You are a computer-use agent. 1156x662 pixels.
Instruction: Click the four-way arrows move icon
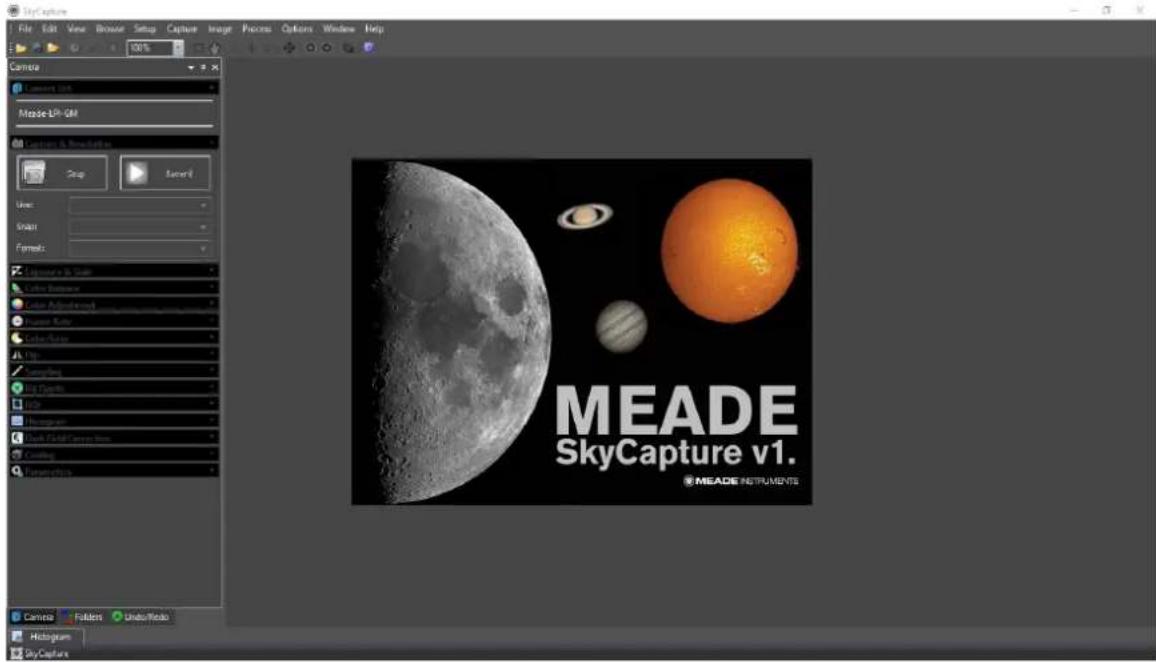pyautogui.click(x=289, y=48)
